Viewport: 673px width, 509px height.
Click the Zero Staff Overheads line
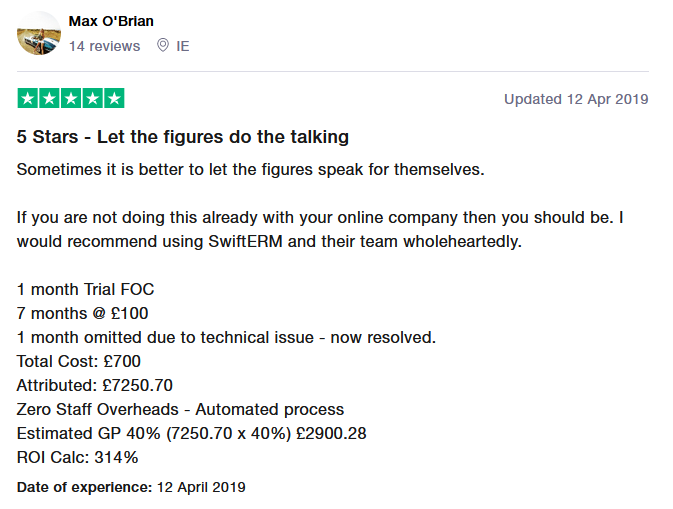(x=180, y=409)
